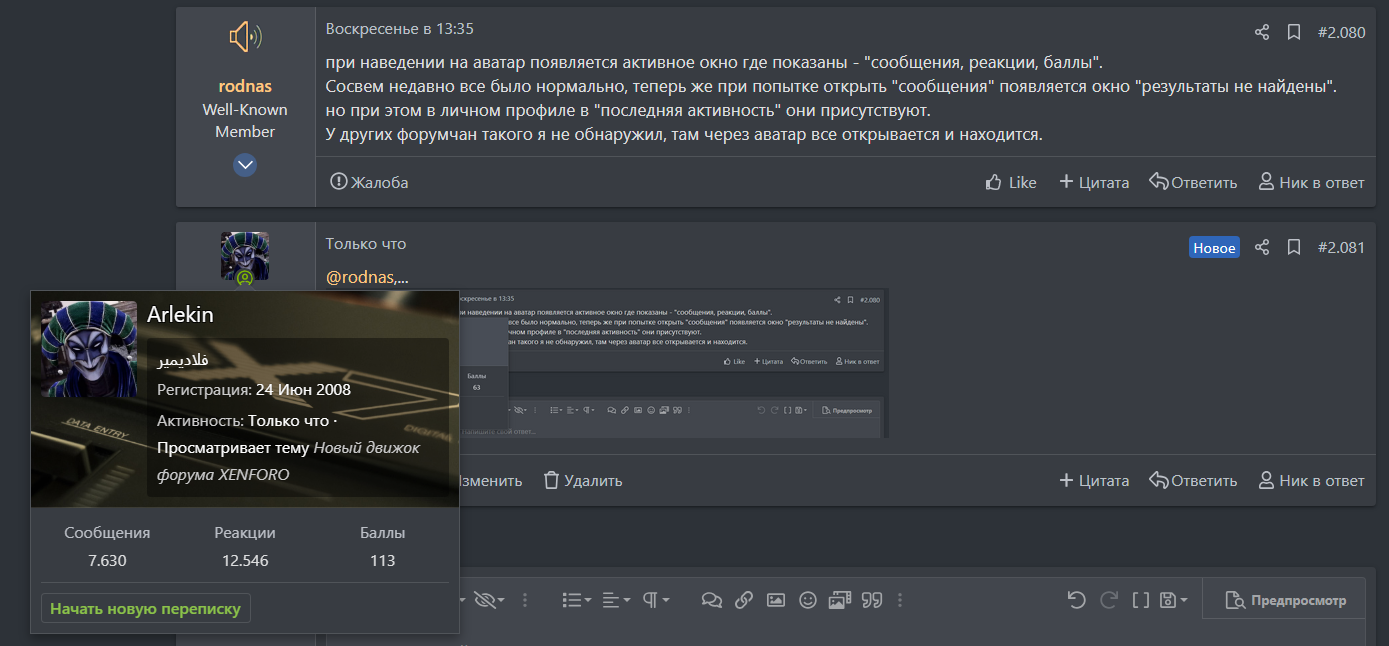
Task: Delete post via Удалить
Action: 583,480
